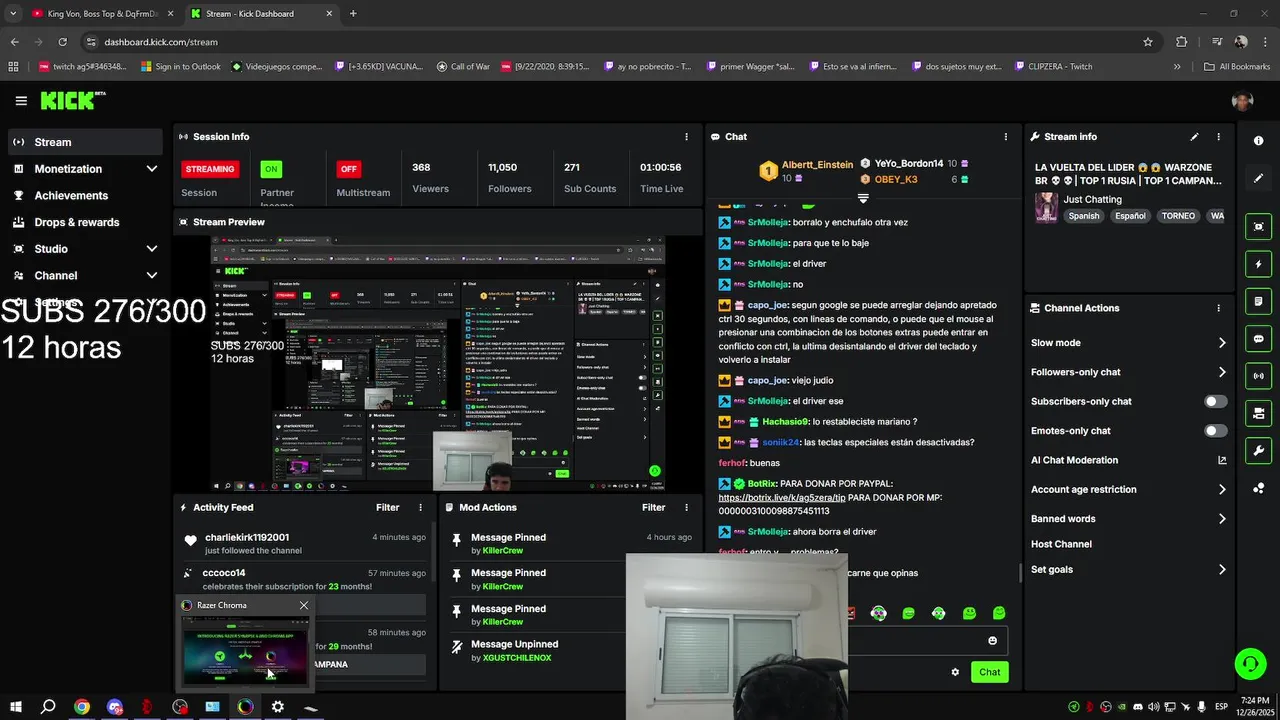The width and height of the screenshot is (1280, 720).
Task: Open Achievements in left sidebar
Action: pos(85,196)
